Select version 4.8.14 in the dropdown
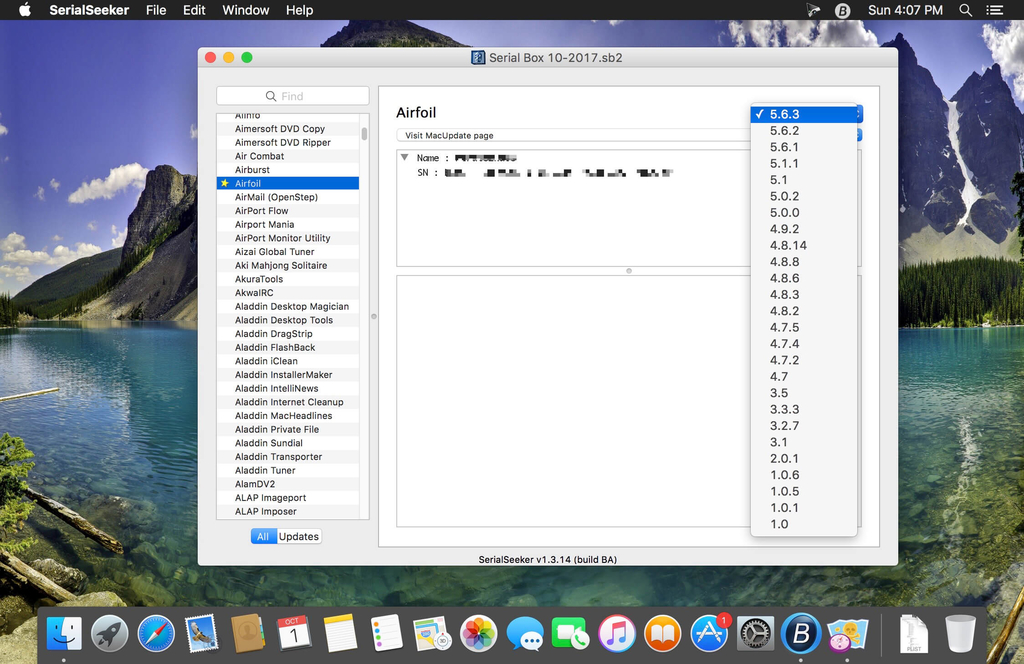 click(x=788, y=245)
